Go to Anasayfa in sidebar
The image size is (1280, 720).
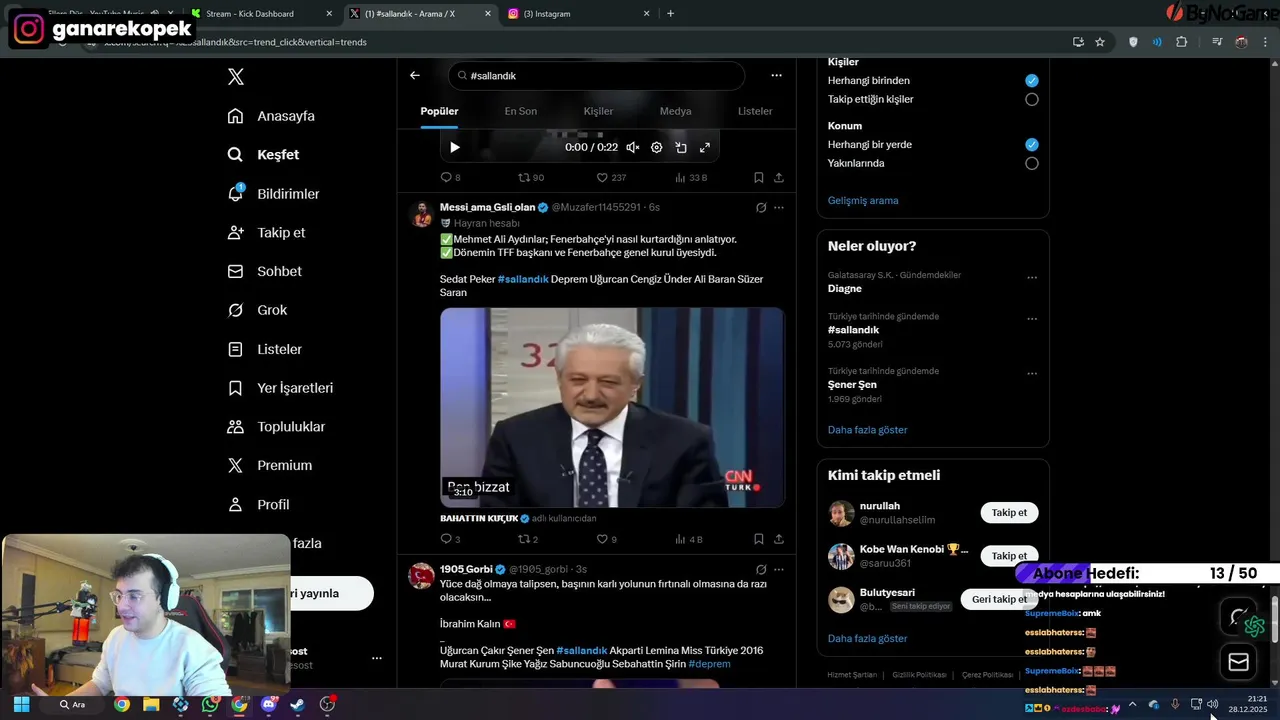271,116
